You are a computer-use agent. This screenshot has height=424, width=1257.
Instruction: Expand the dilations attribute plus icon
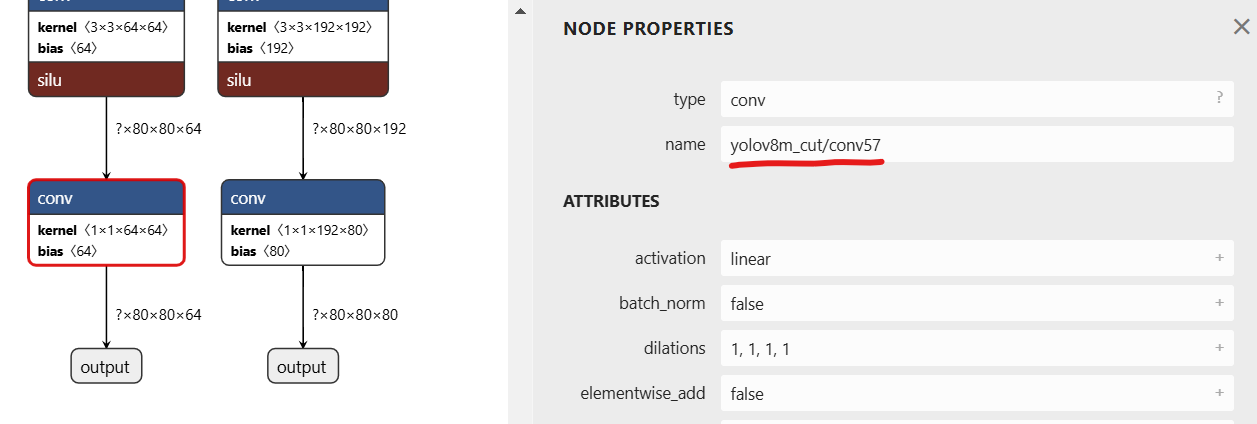point(1219,348)
